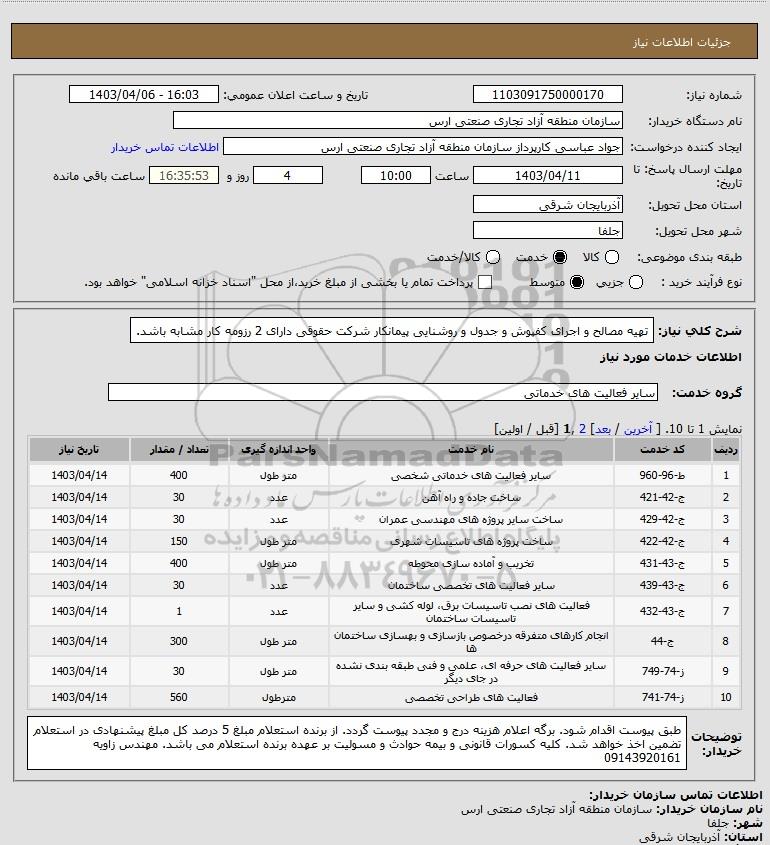The image size is (770, 845).
Task: Click the 10:00 time field
Action: [x=396, y=176]
